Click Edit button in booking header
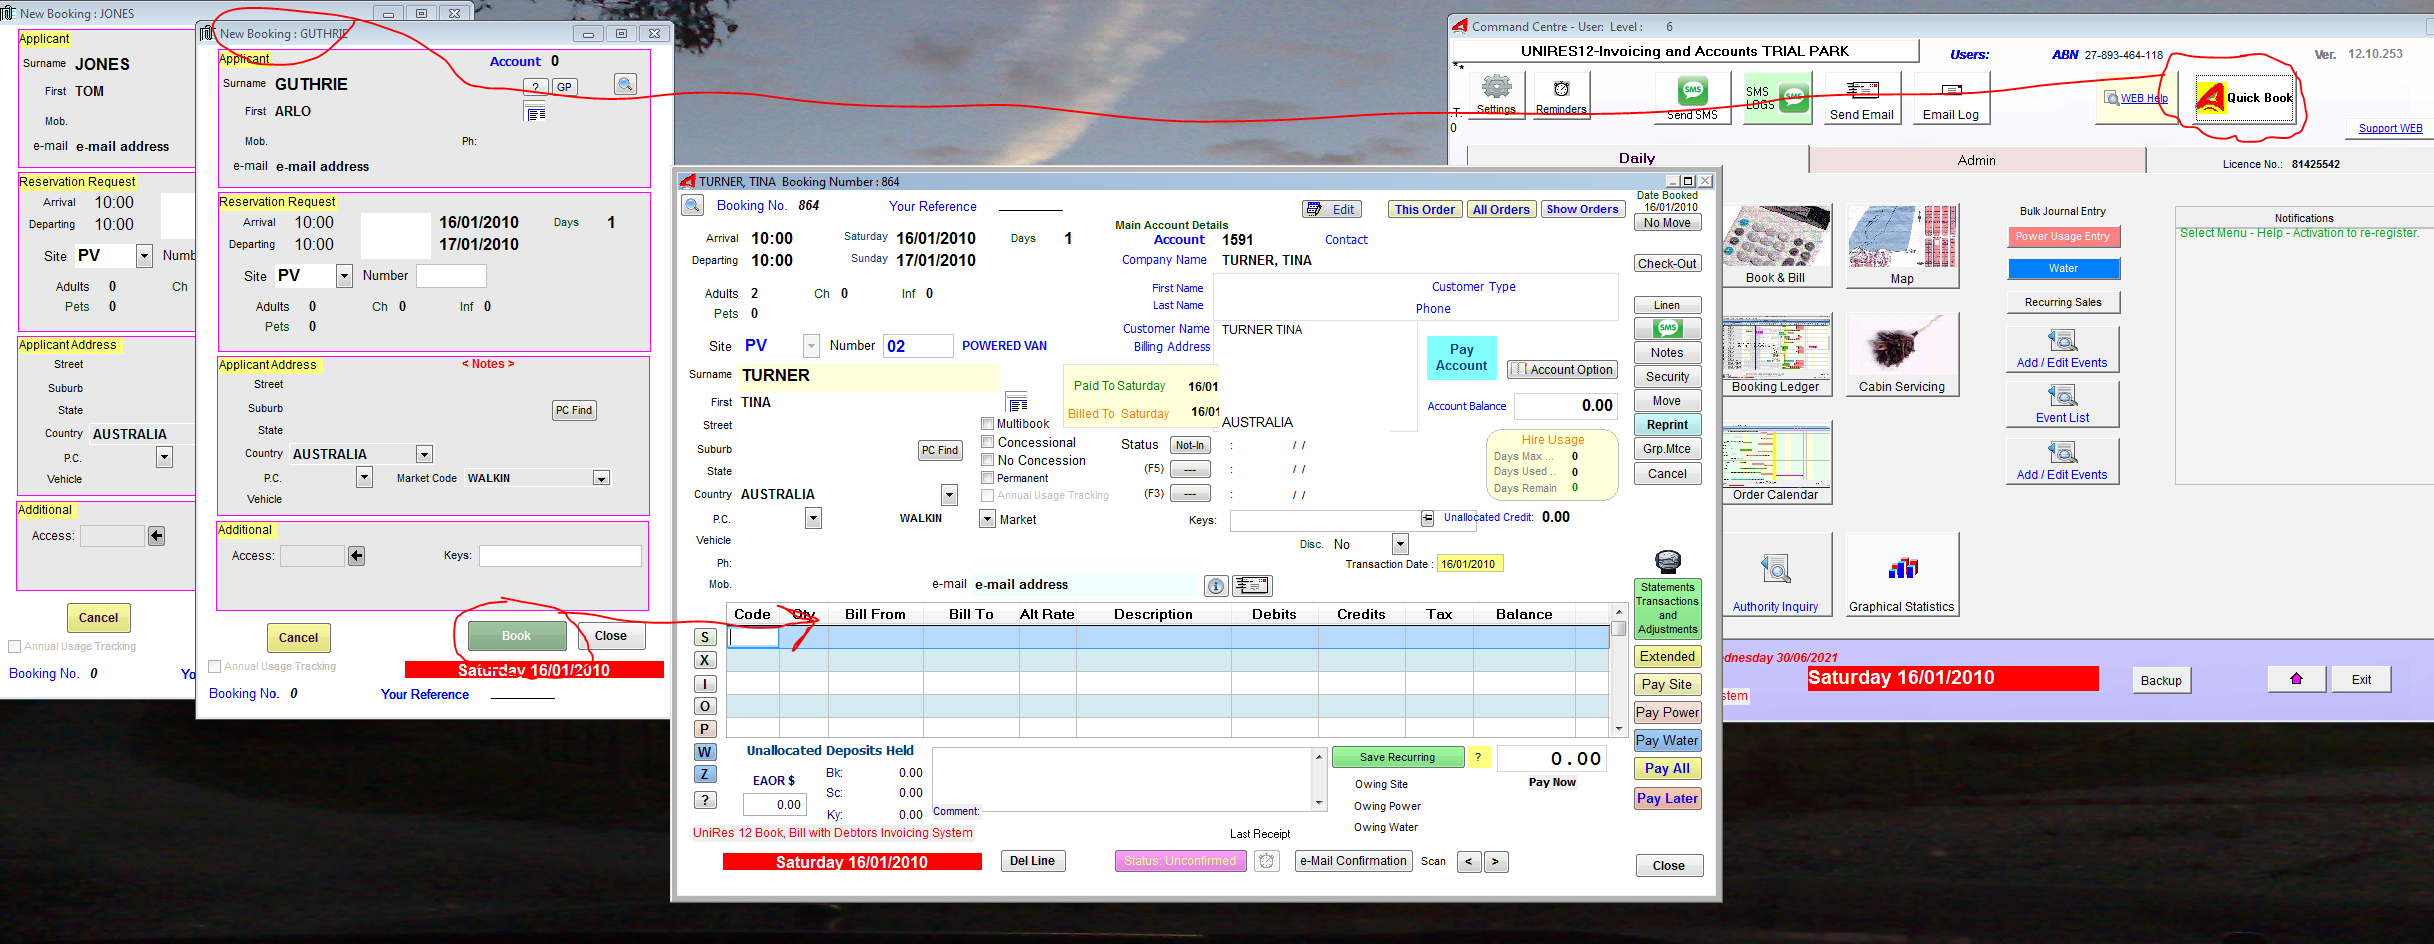The height and width of the screenshot is (944, 2434). click(1331, 209)
